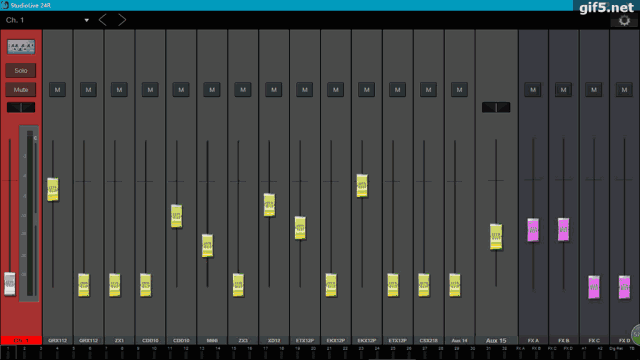Grab the XD12 yellow fader cap
This screenshot has height=360, width=640.
point(269,204)
